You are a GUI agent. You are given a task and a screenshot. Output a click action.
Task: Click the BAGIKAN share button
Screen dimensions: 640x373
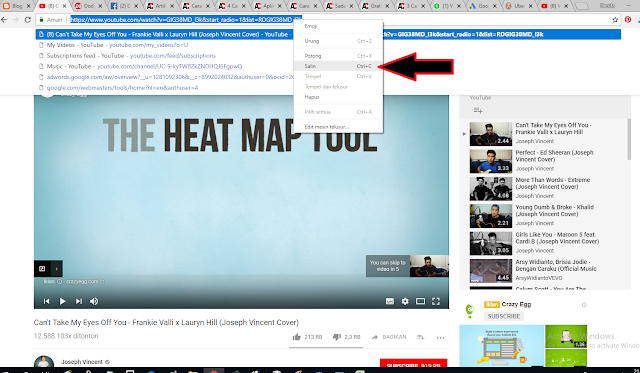[389, 337]
